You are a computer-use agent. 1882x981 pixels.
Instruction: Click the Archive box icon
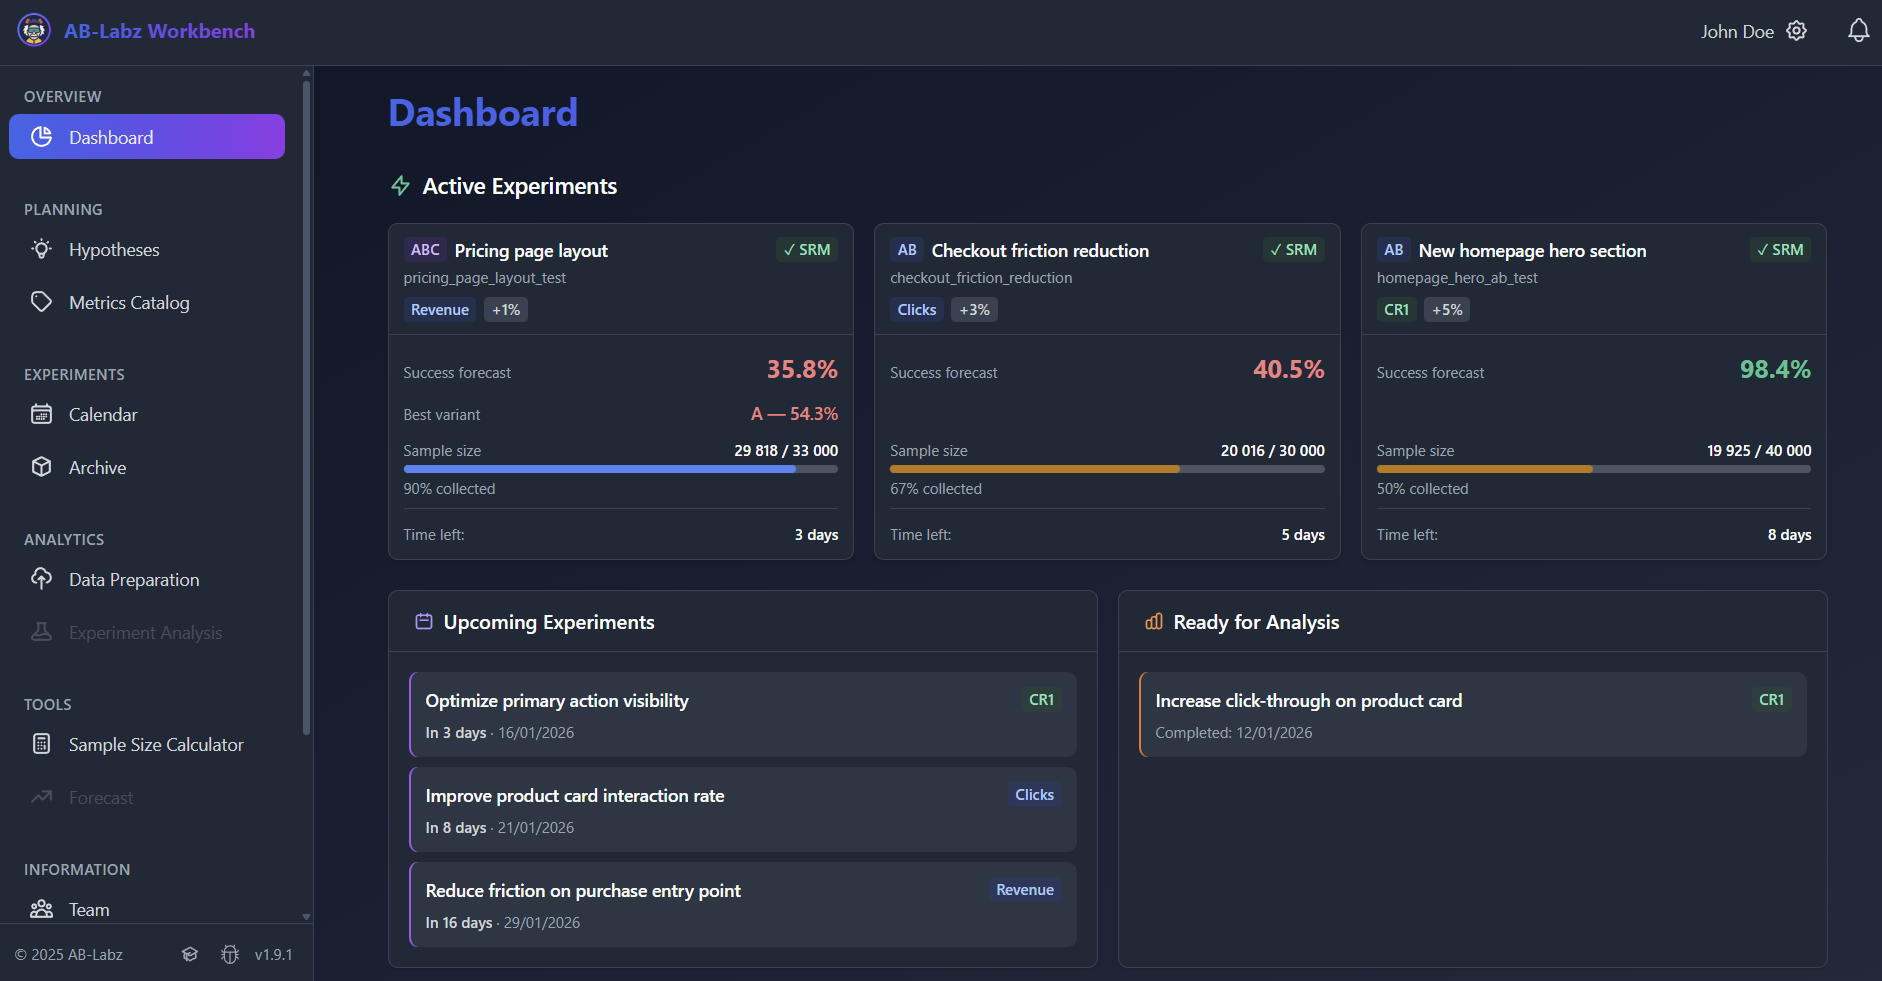tap(41, 466)
